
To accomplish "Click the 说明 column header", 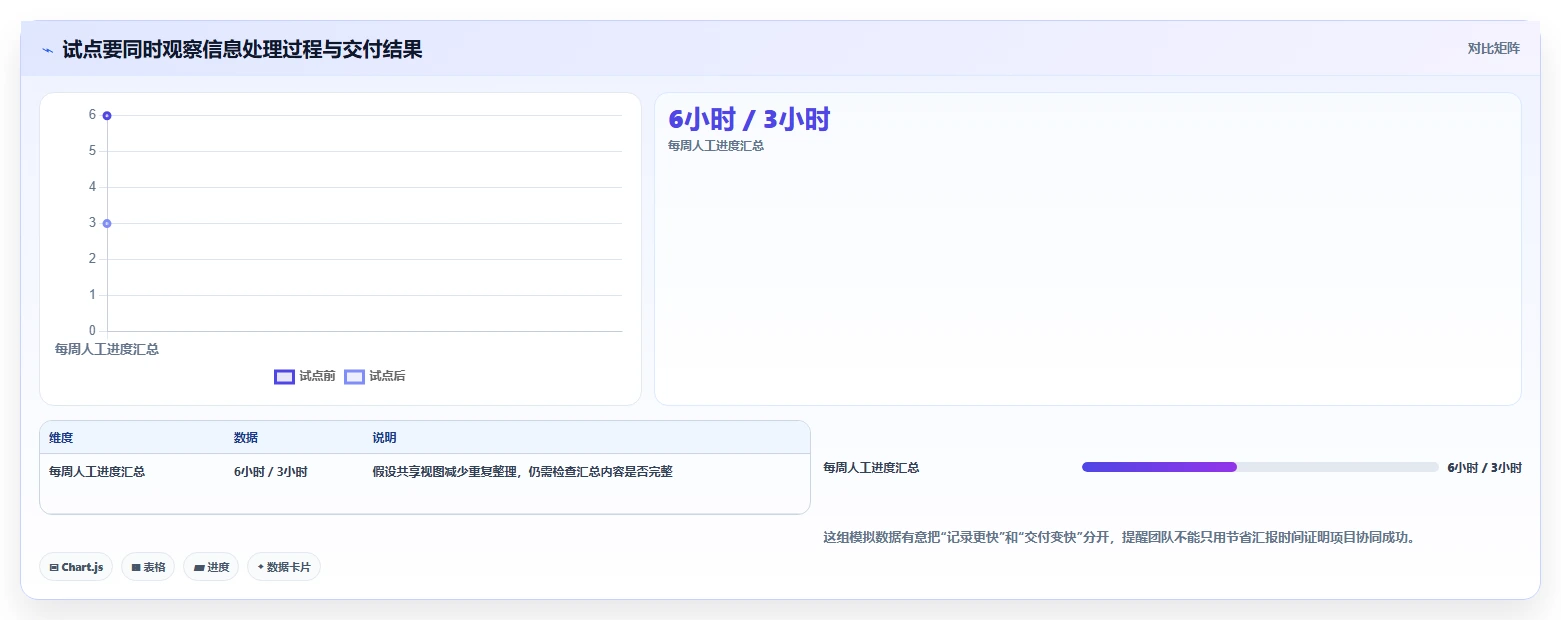I will click(x=385, y=438).
